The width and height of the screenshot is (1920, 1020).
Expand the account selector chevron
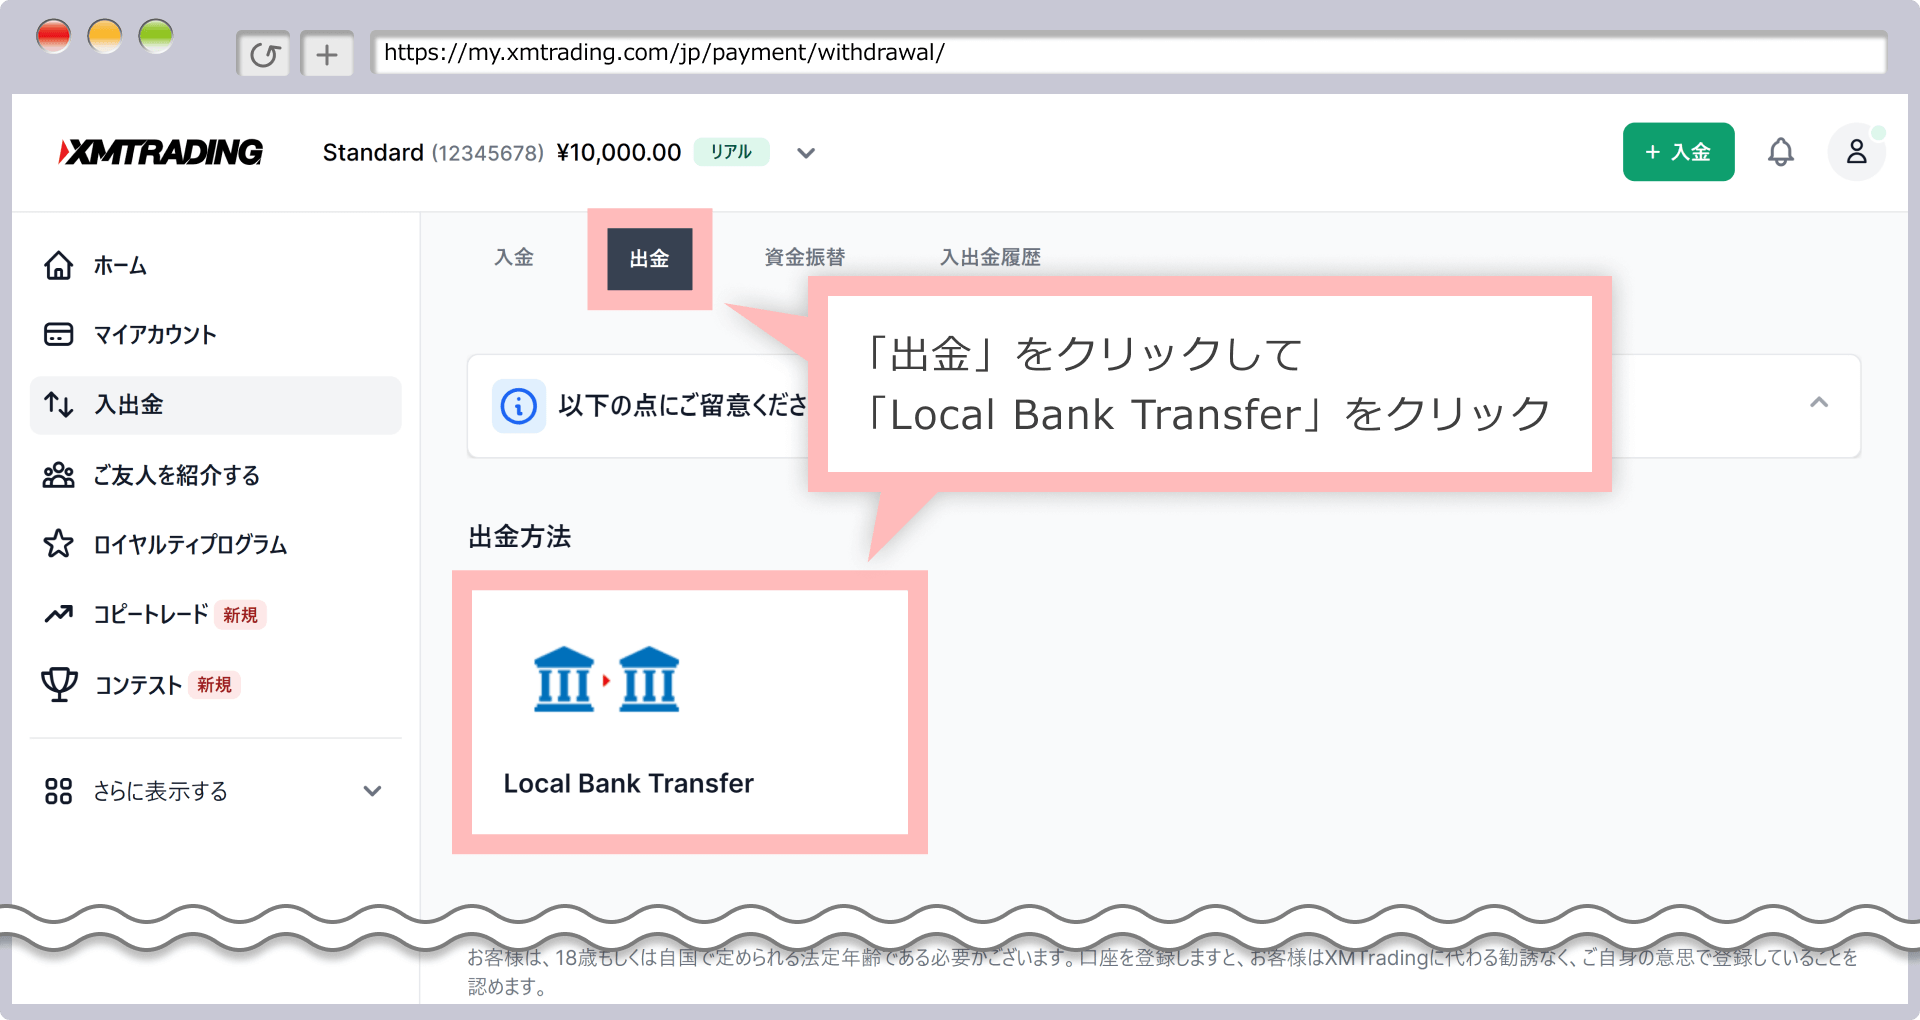coord(806,153)
